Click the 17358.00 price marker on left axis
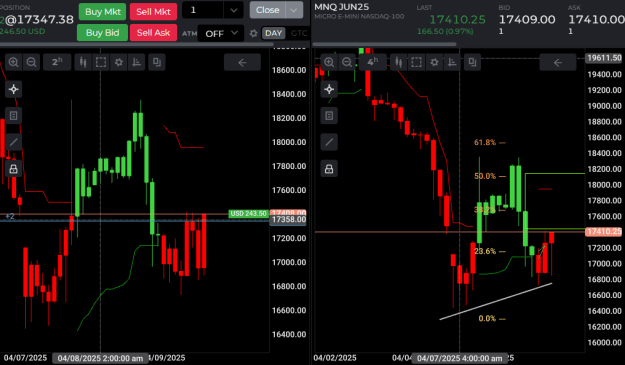The height and width of the screenshot is (365, 625). pyautogui.click(x=288, y=220)
